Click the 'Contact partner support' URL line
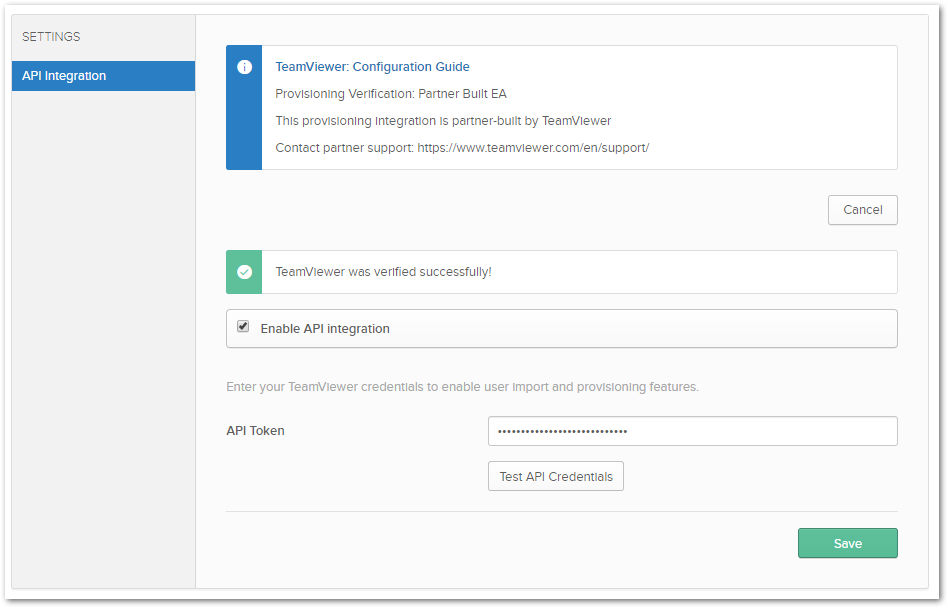 pyautogui.click(x=462, y=147)
